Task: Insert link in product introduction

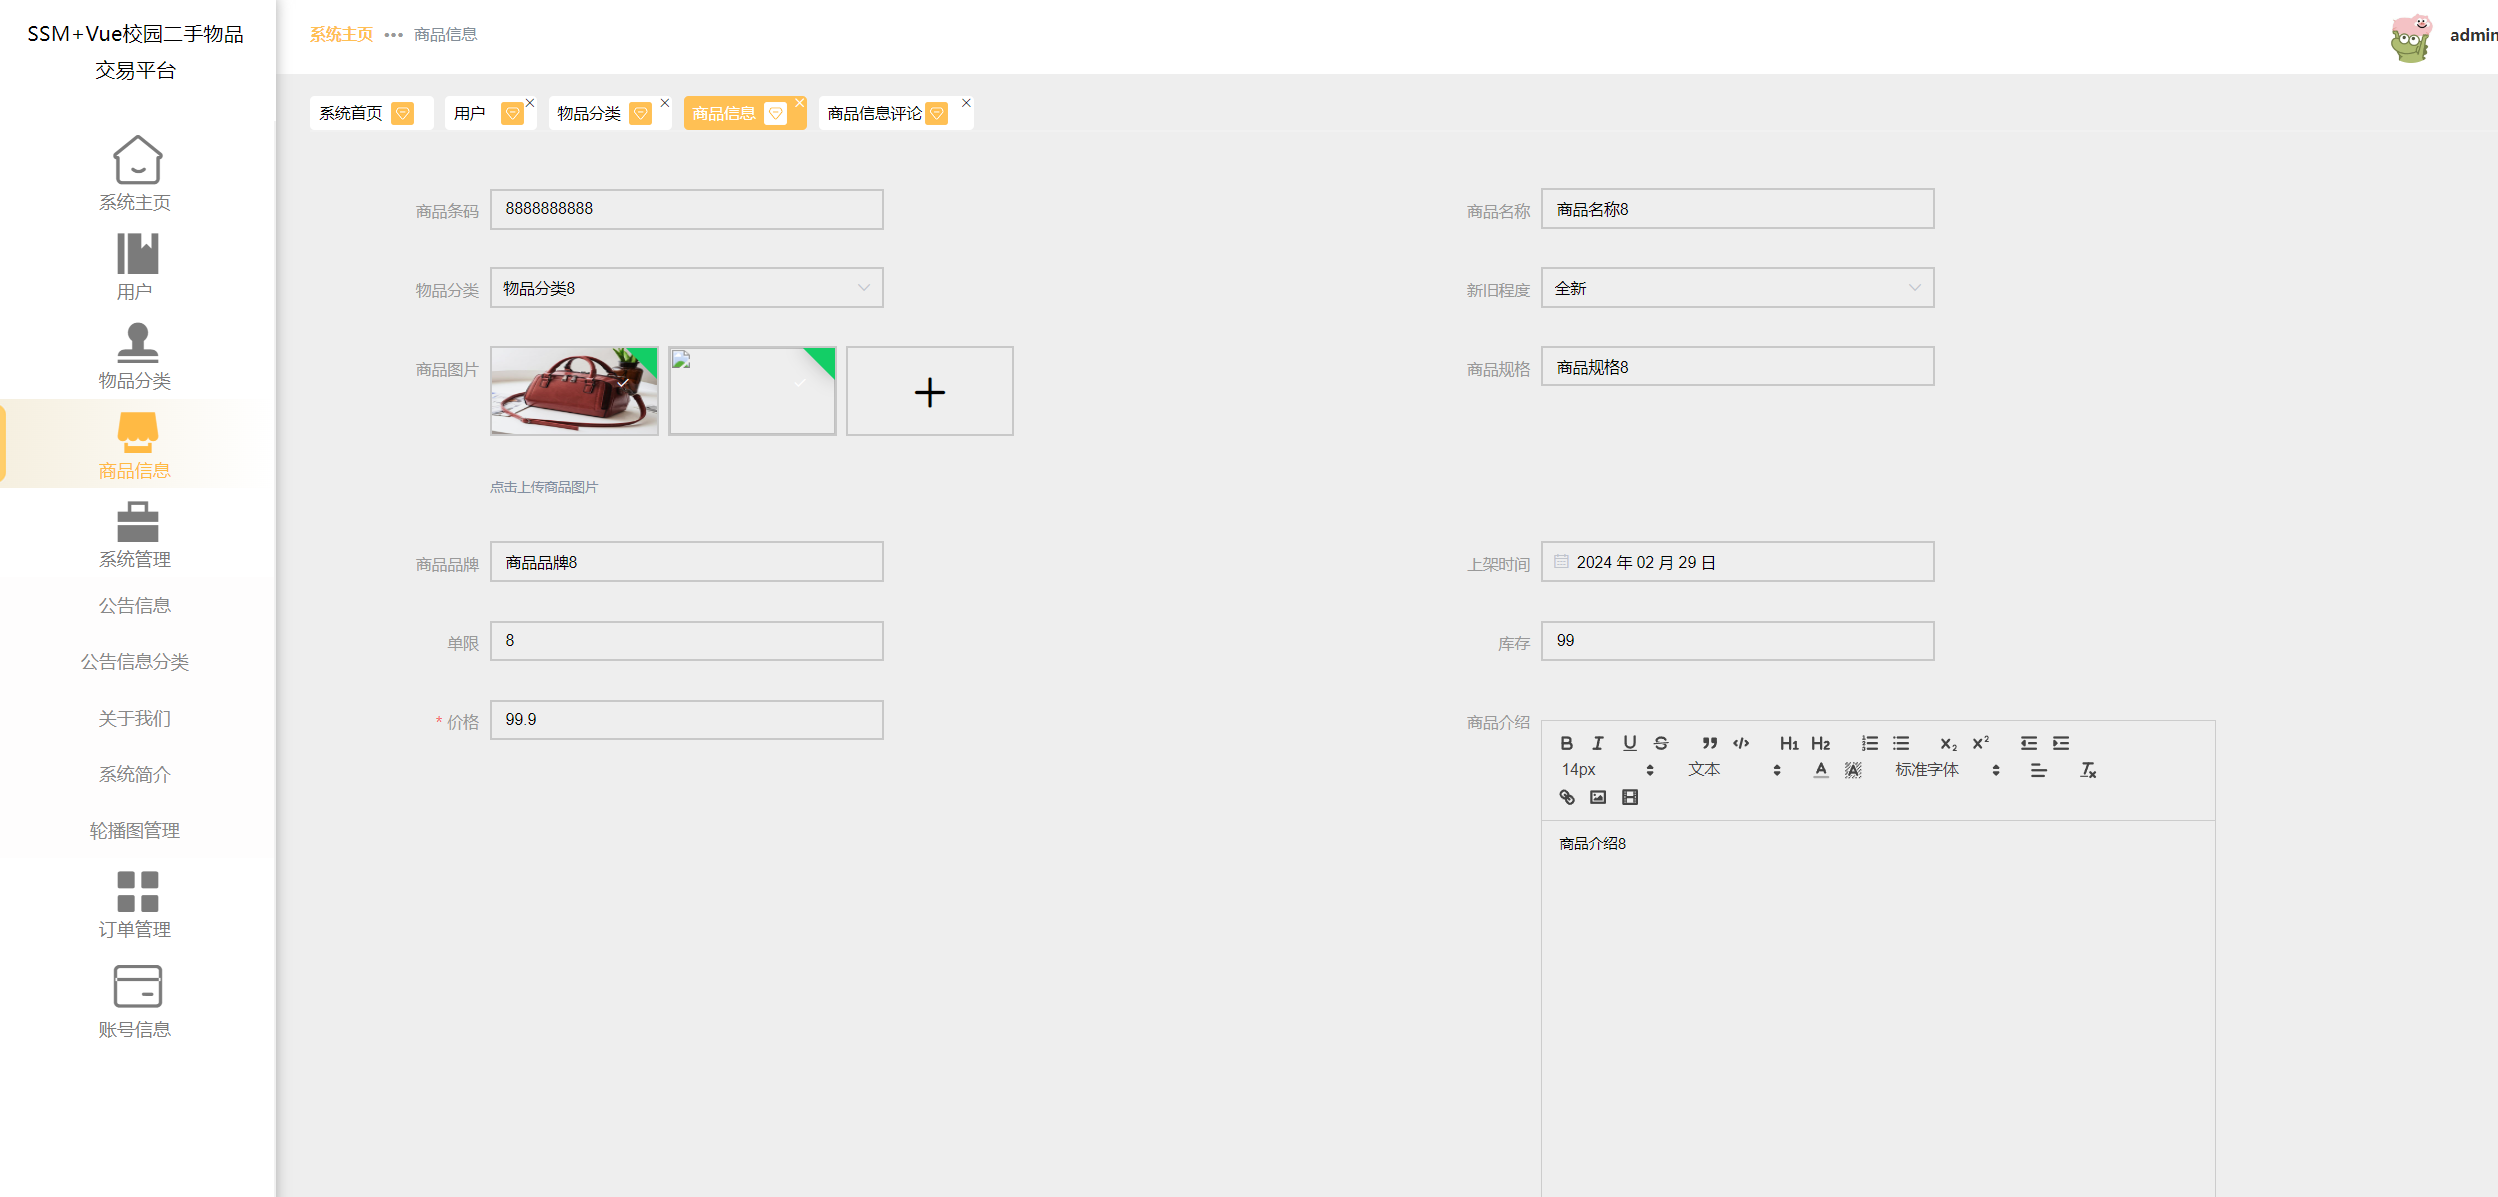Action: tap(1567, 797)
